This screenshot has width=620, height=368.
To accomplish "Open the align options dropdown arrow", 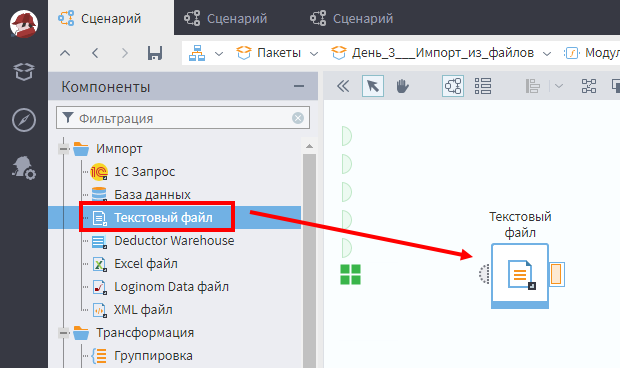I will coord(559,86).
